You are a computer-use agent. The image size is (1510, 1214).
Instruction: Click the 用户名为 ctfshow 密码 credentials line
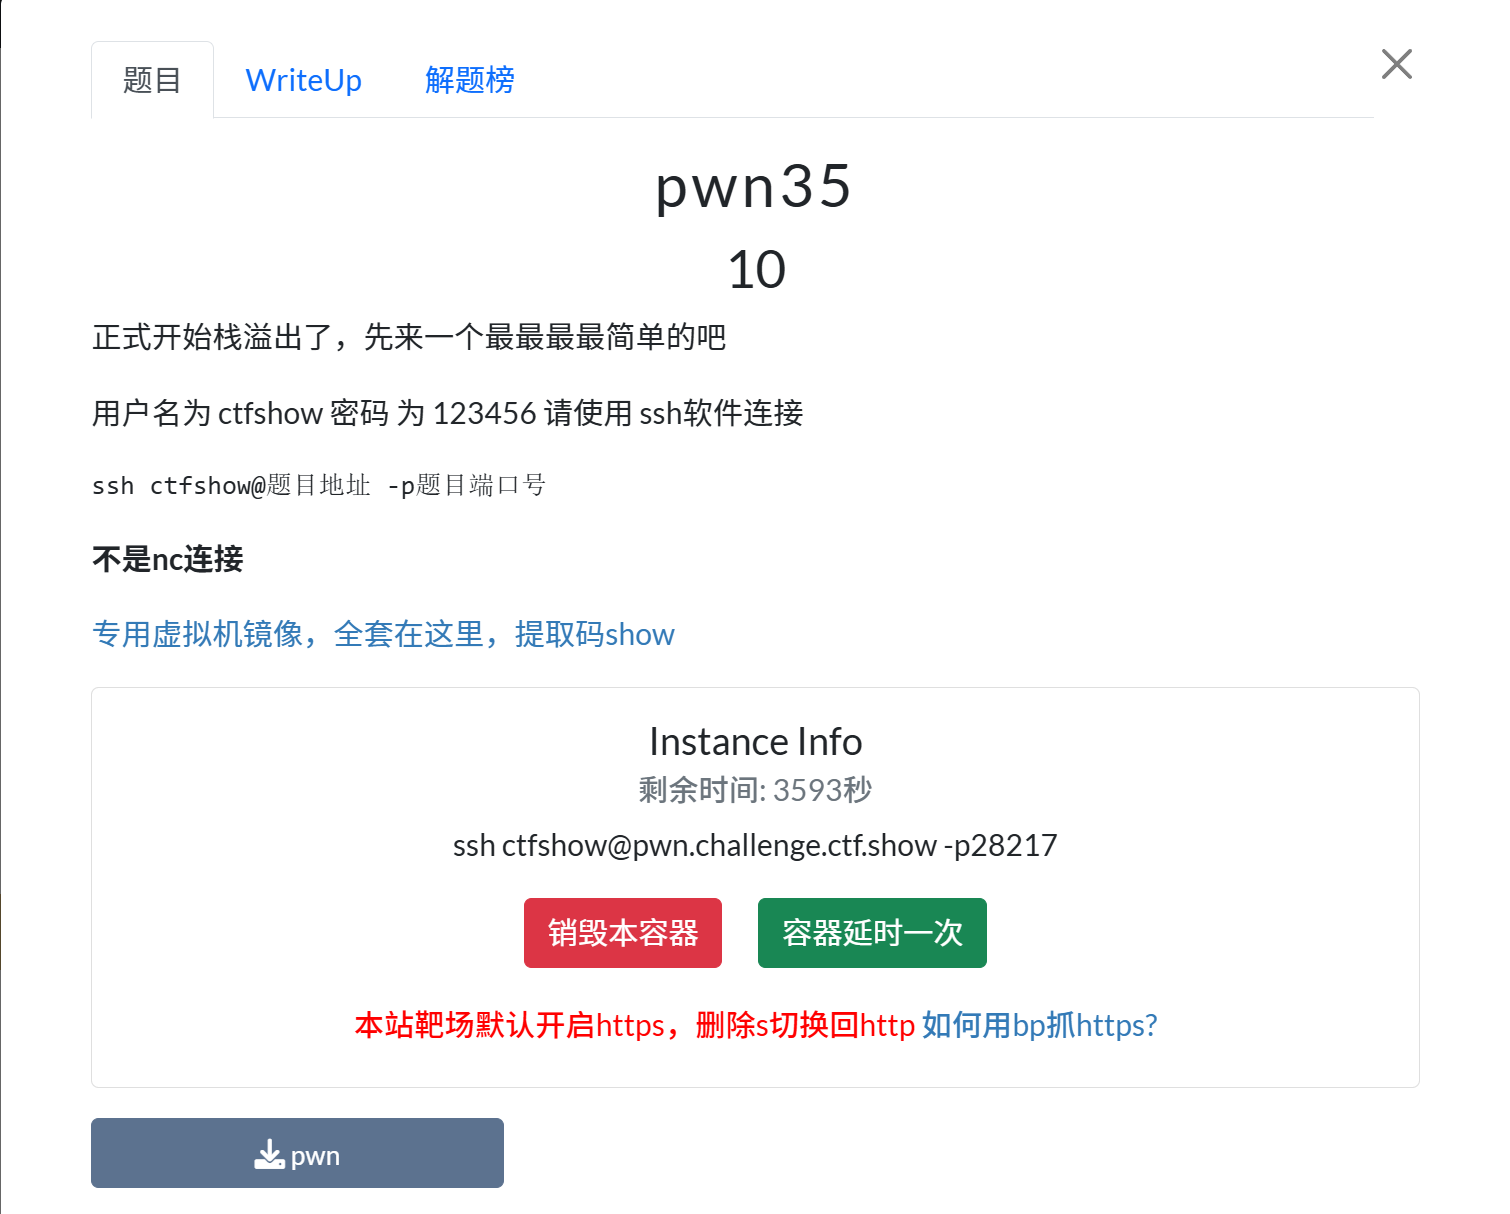pyautogui.click(x=447, y=413)
